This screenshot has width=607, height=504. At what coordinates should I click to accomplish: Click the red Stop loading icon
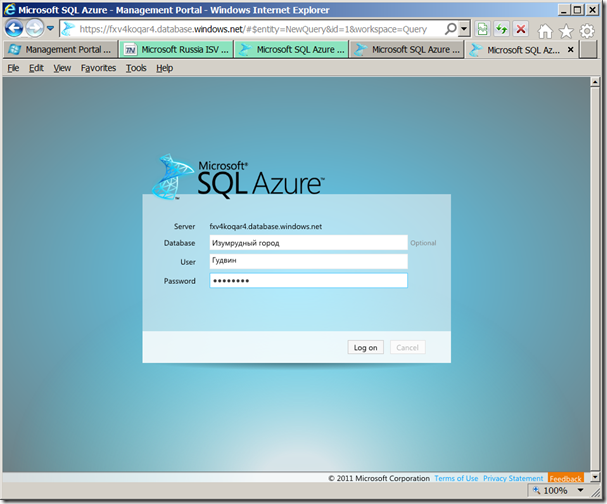click(521, 29)
